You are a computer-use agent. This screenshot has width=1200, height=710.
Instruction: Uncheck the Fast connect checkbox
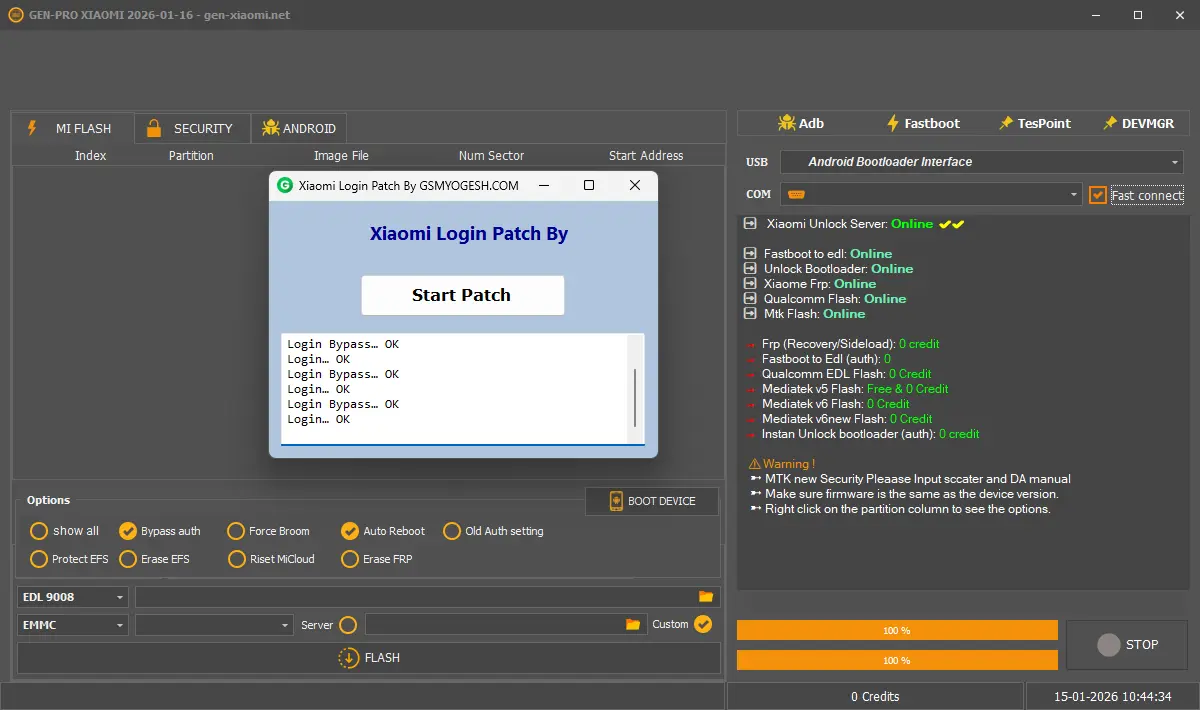[1098, 195]
